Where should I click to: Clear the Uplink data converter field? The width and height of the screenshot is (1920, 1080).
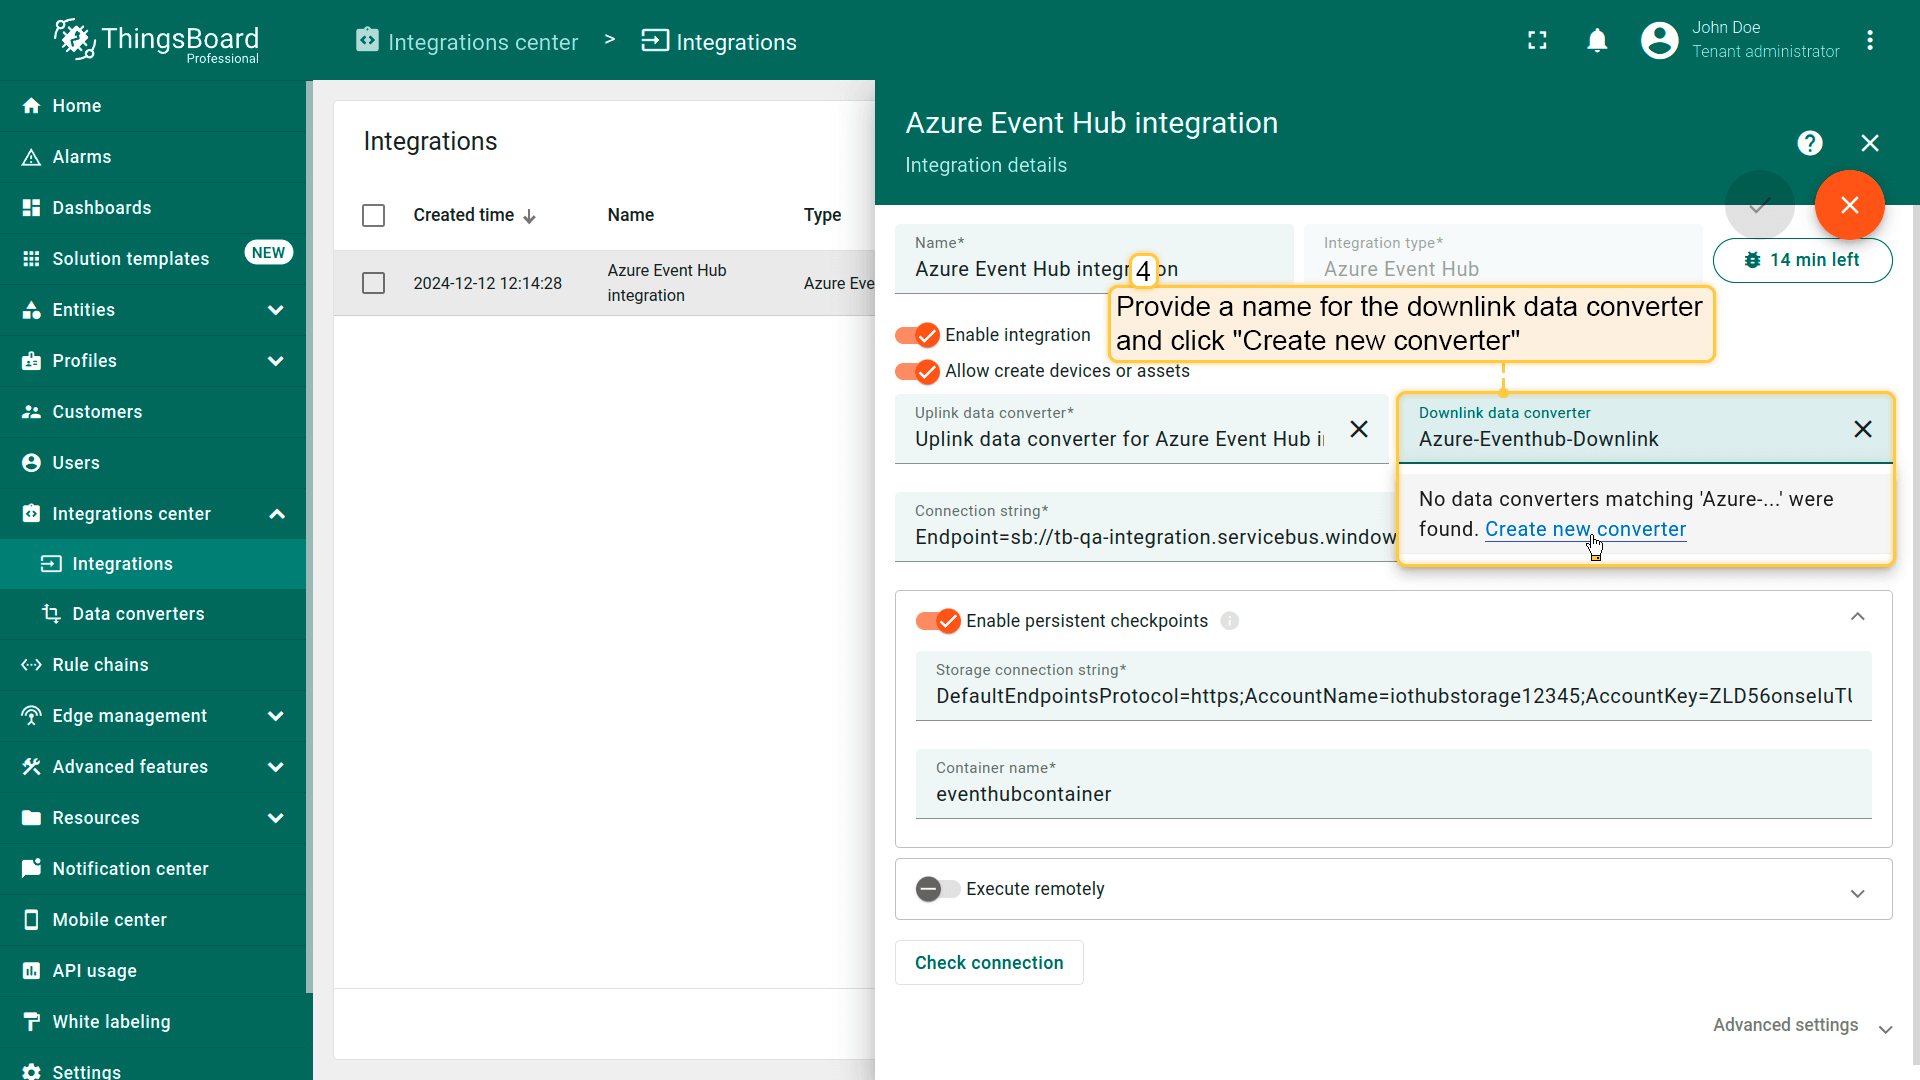click(x=1358, y=429)
